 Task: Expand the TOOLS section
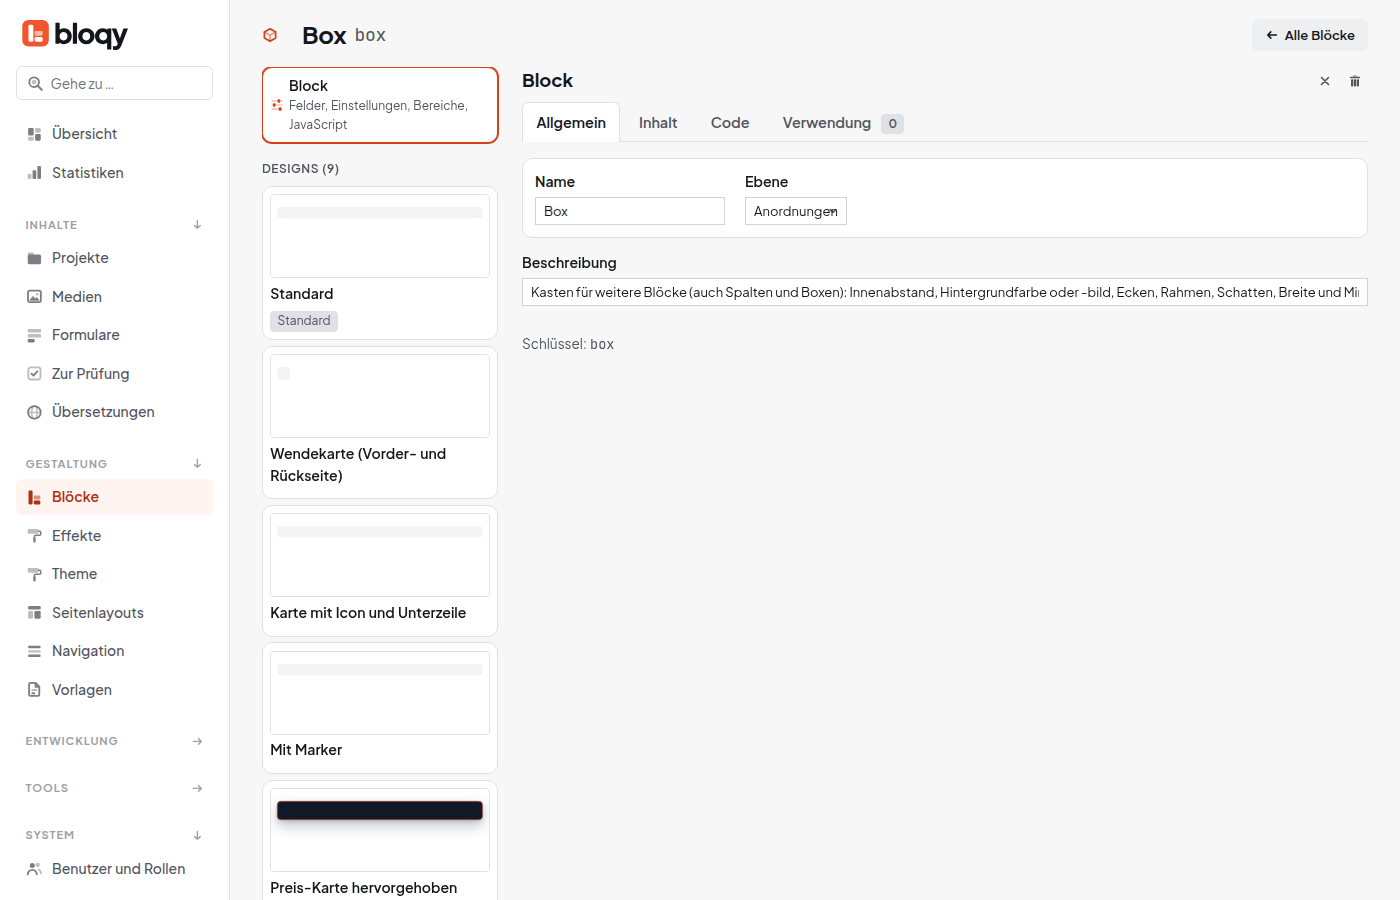197,788
